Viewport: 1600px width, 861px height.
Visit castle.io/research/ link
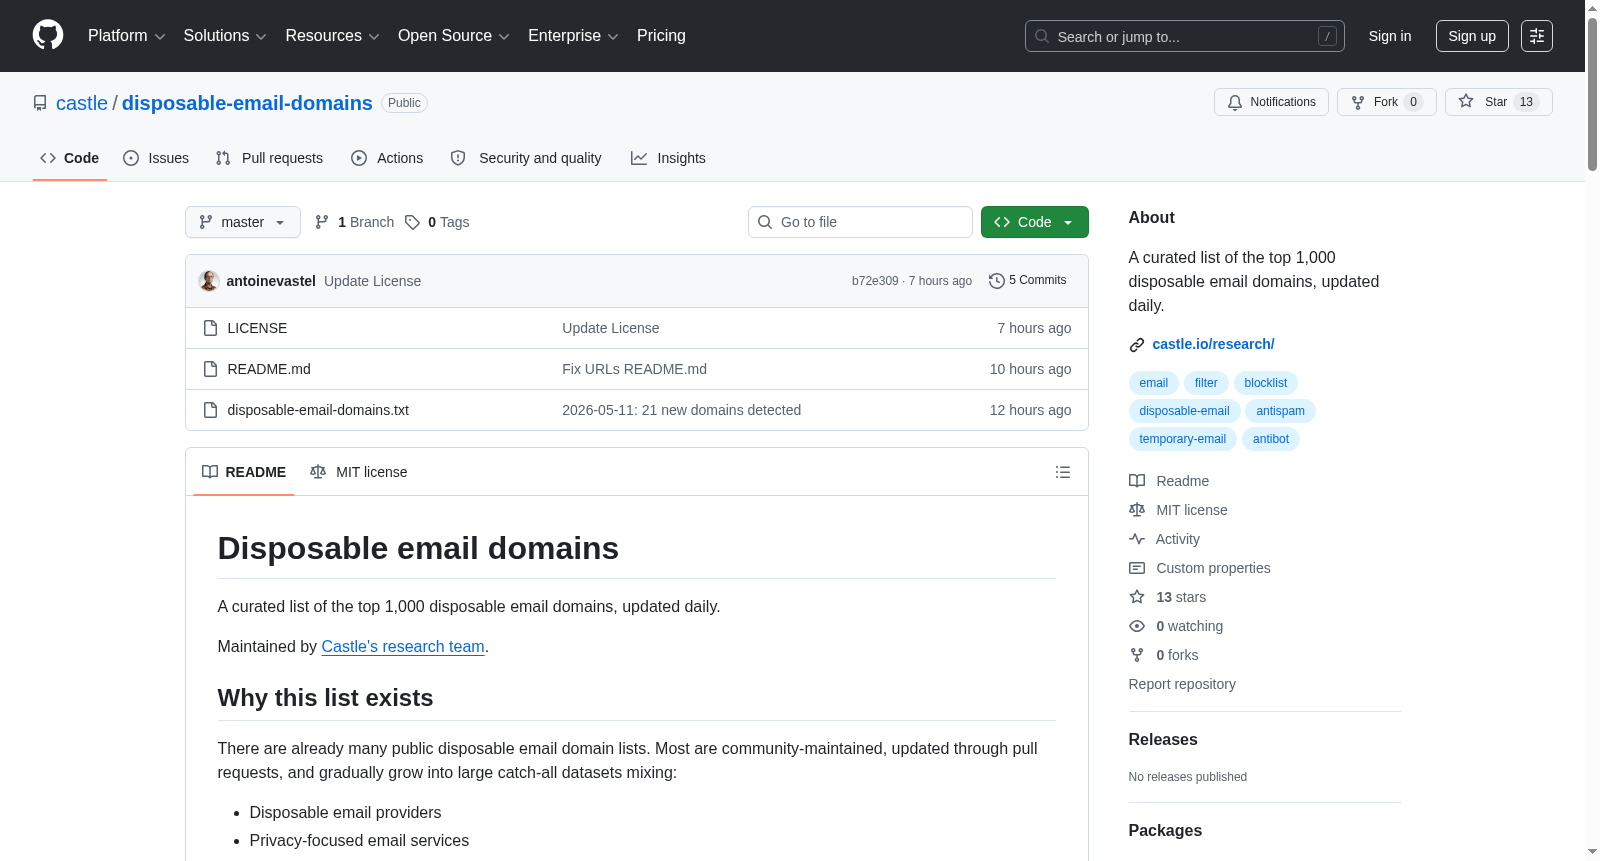tap(1213, 345)
